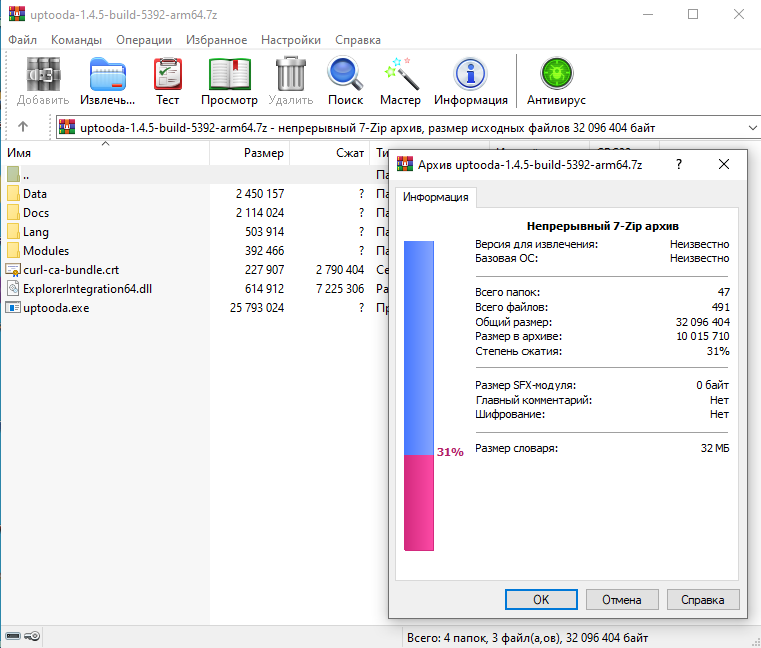This screenshot has width=761, height=648.
Task: Select the Modules folder name
Action: [46, 250]
